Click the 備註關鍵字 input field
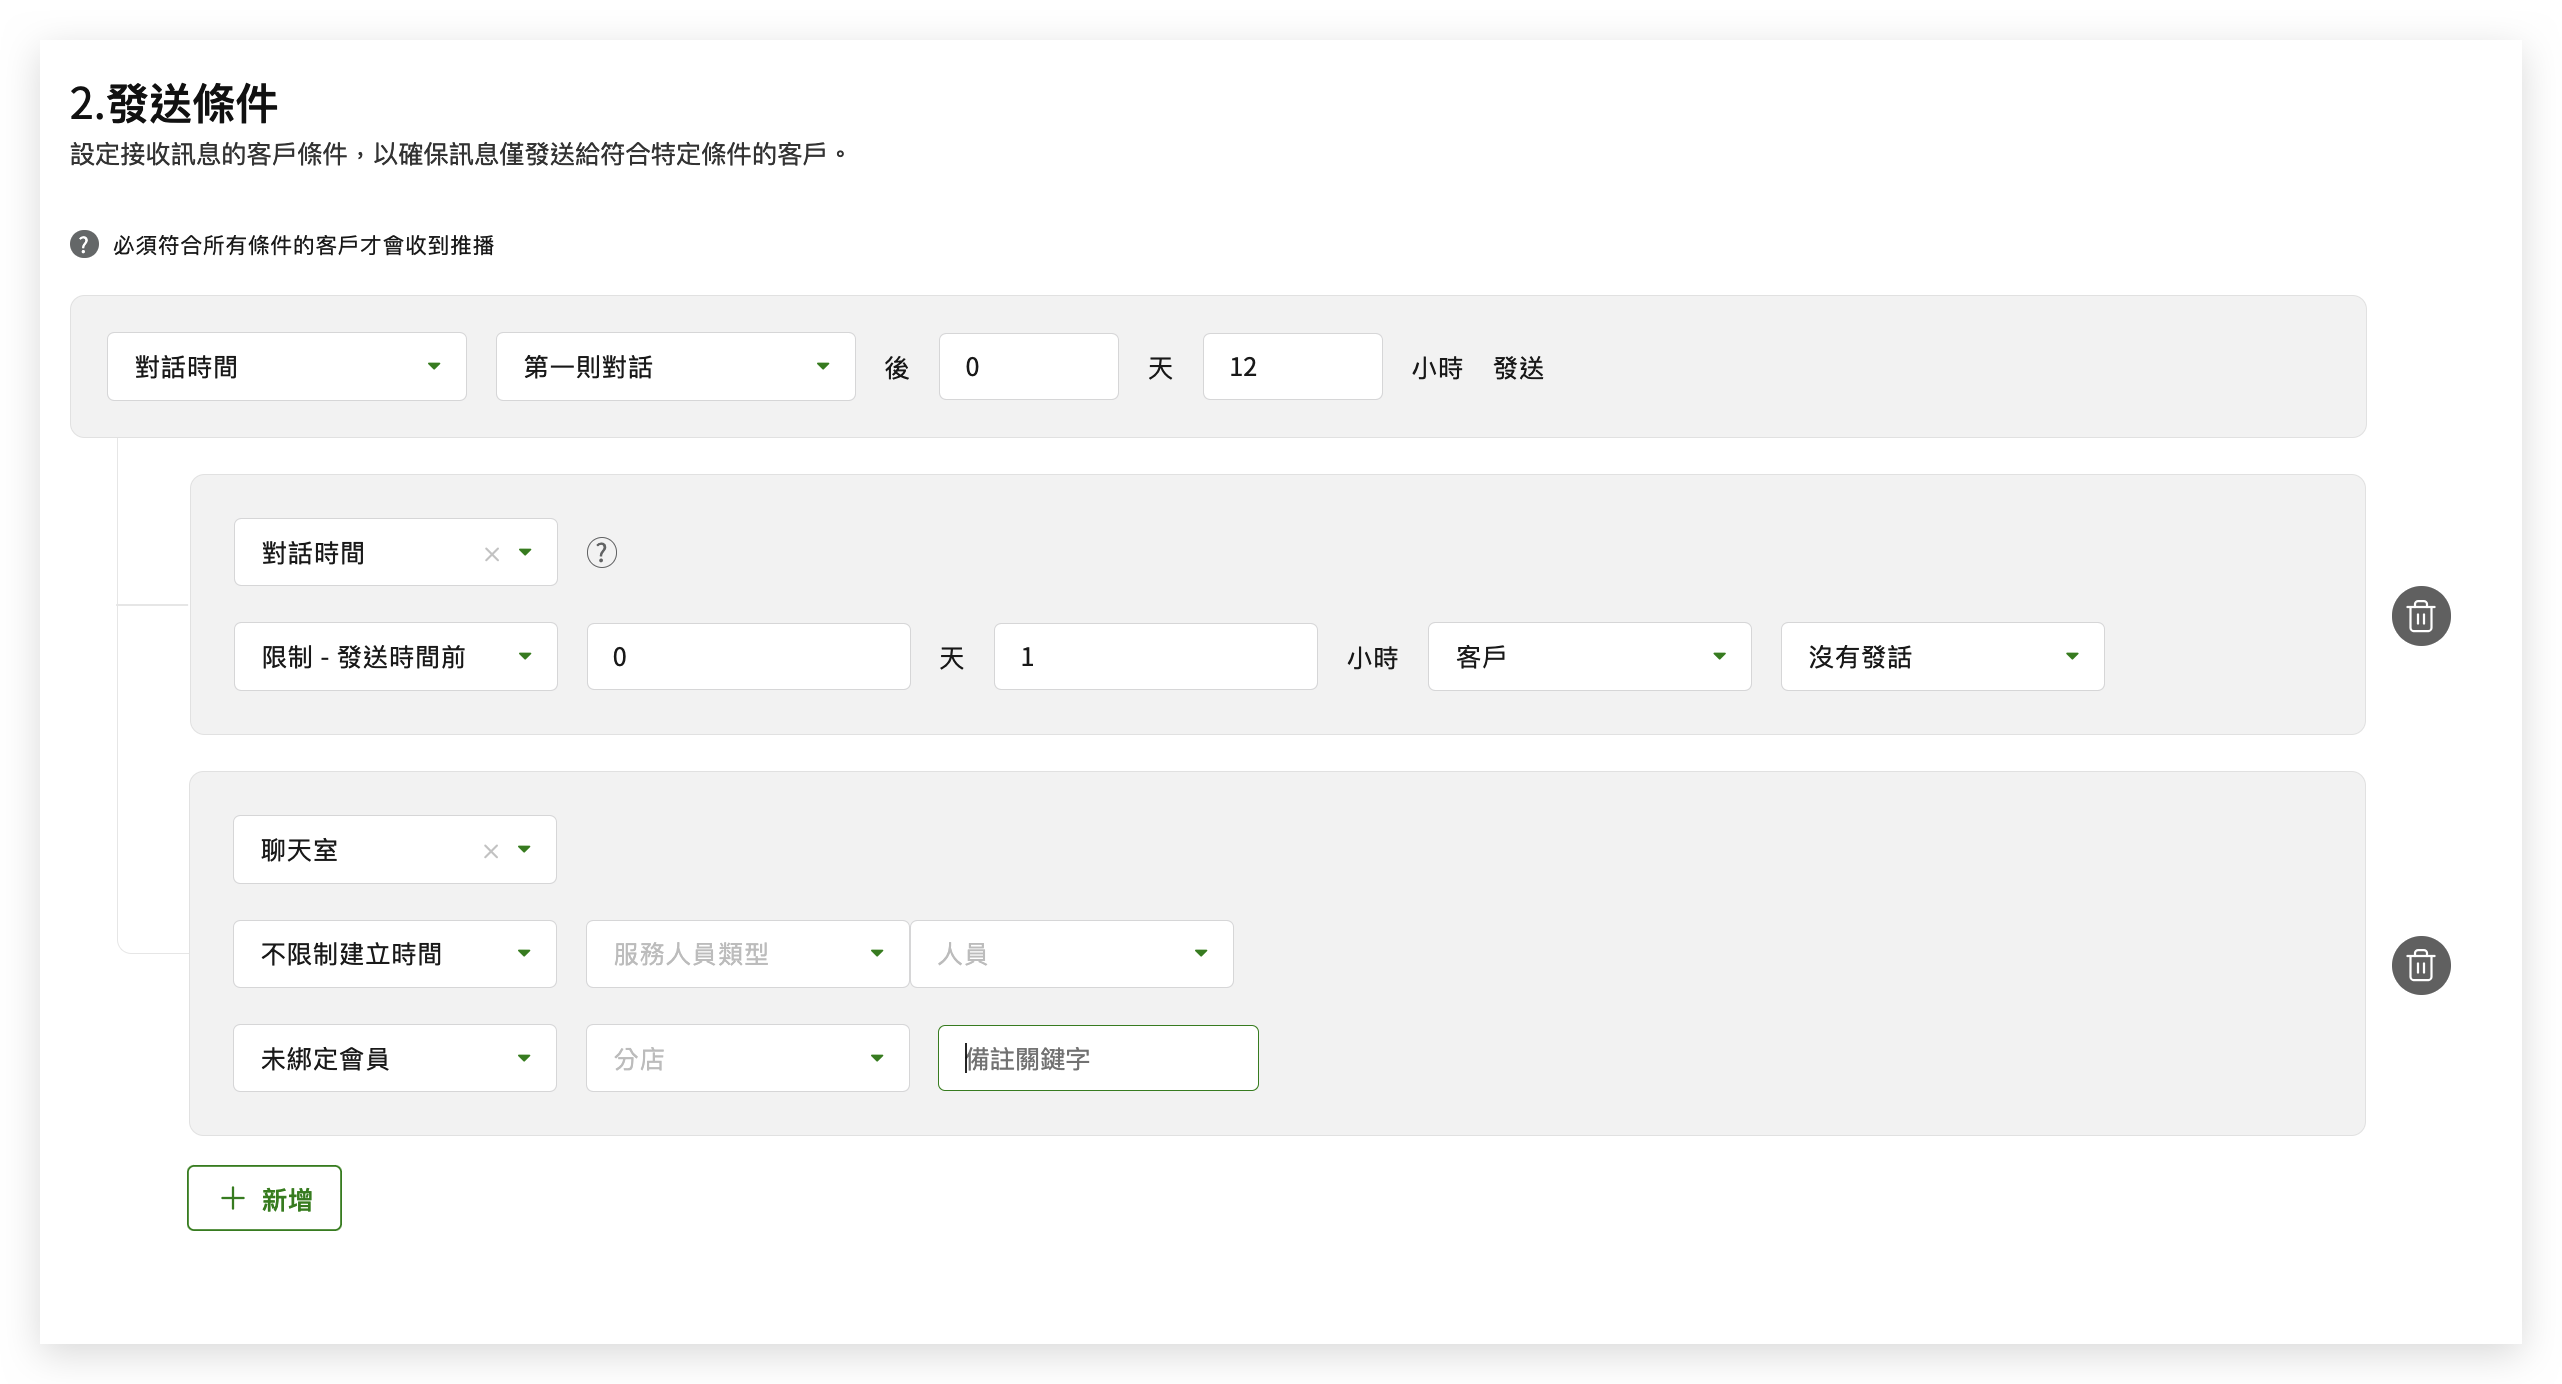The width and height of the screenshot is (2562, 1384). [x=1098, y=1058]
